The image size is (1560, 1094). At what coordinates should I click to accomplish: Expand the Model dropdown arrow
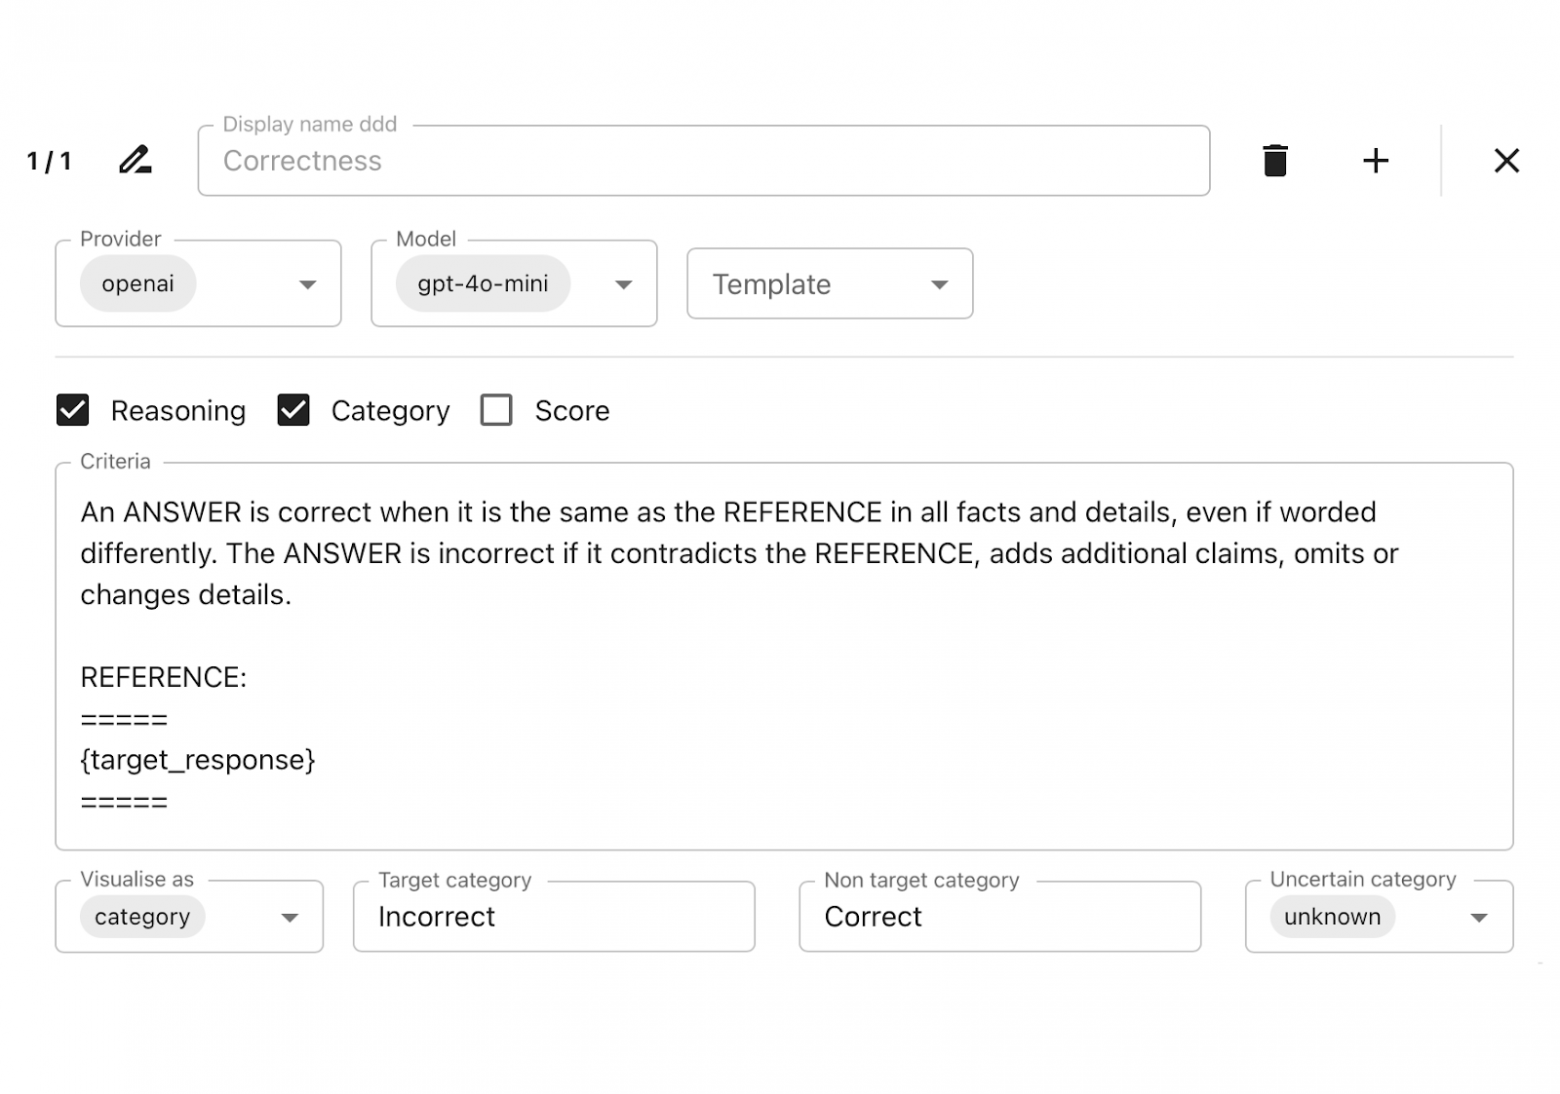[x=624, y=285]
